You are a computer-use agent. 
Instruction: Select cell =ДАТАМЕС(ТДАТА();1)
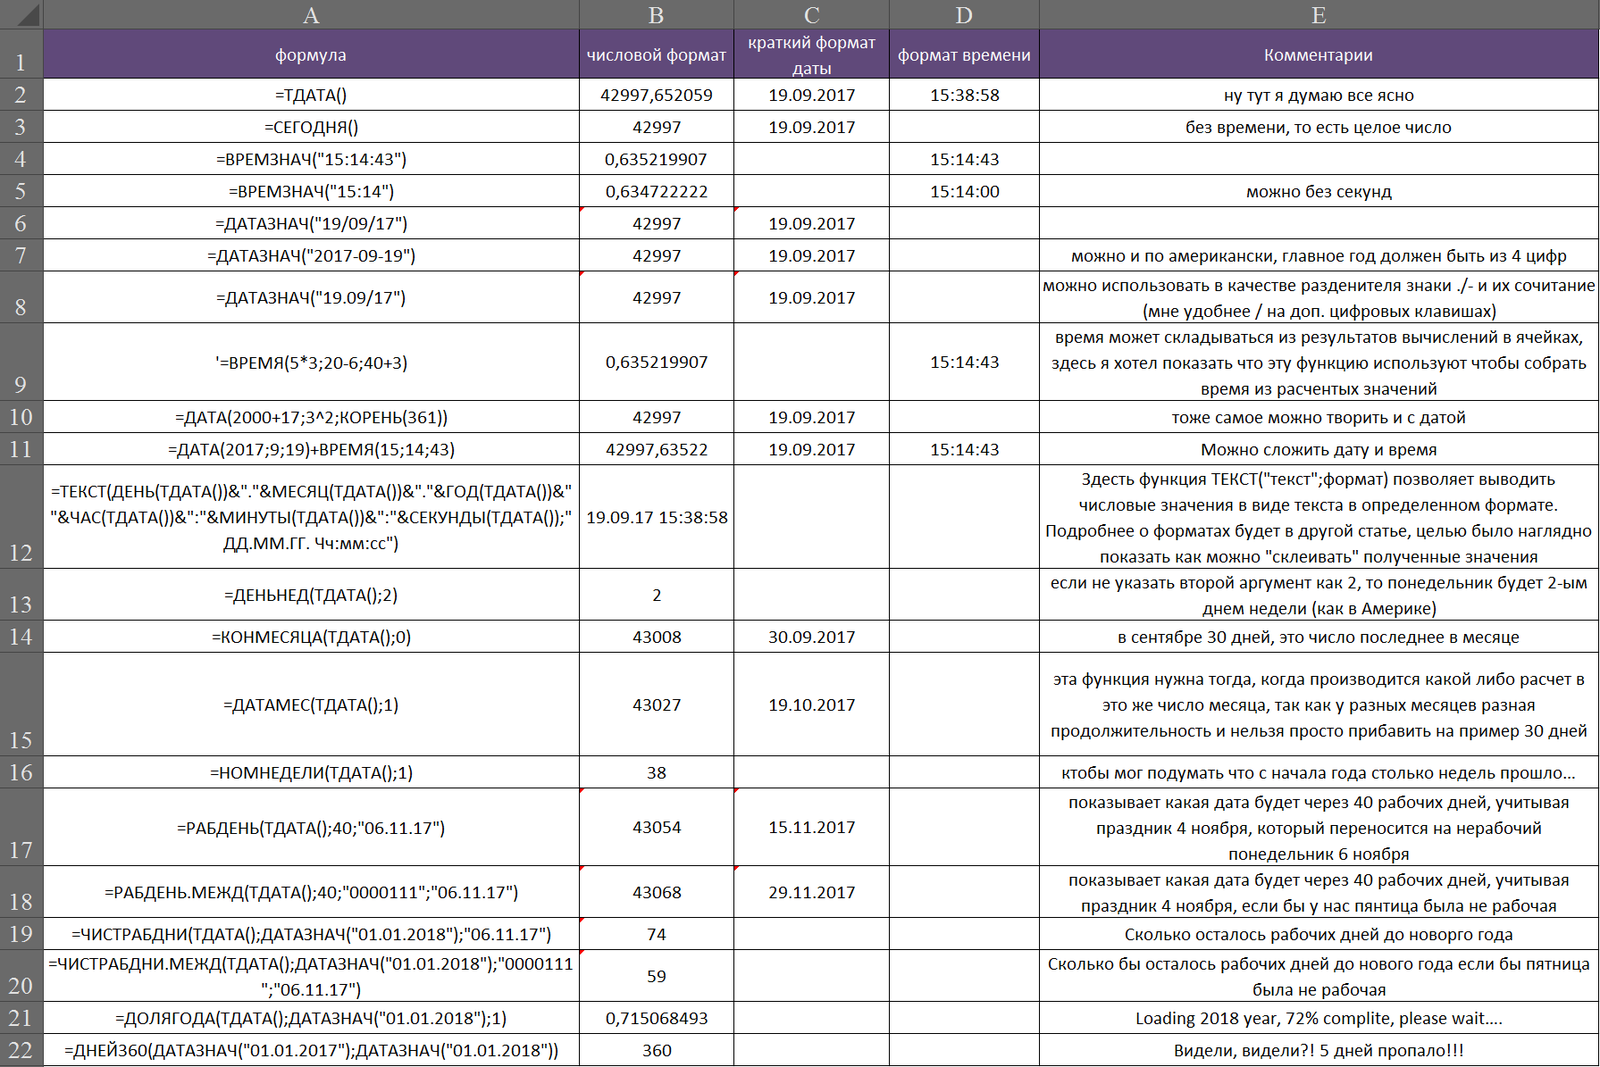(x=311, y=704)
